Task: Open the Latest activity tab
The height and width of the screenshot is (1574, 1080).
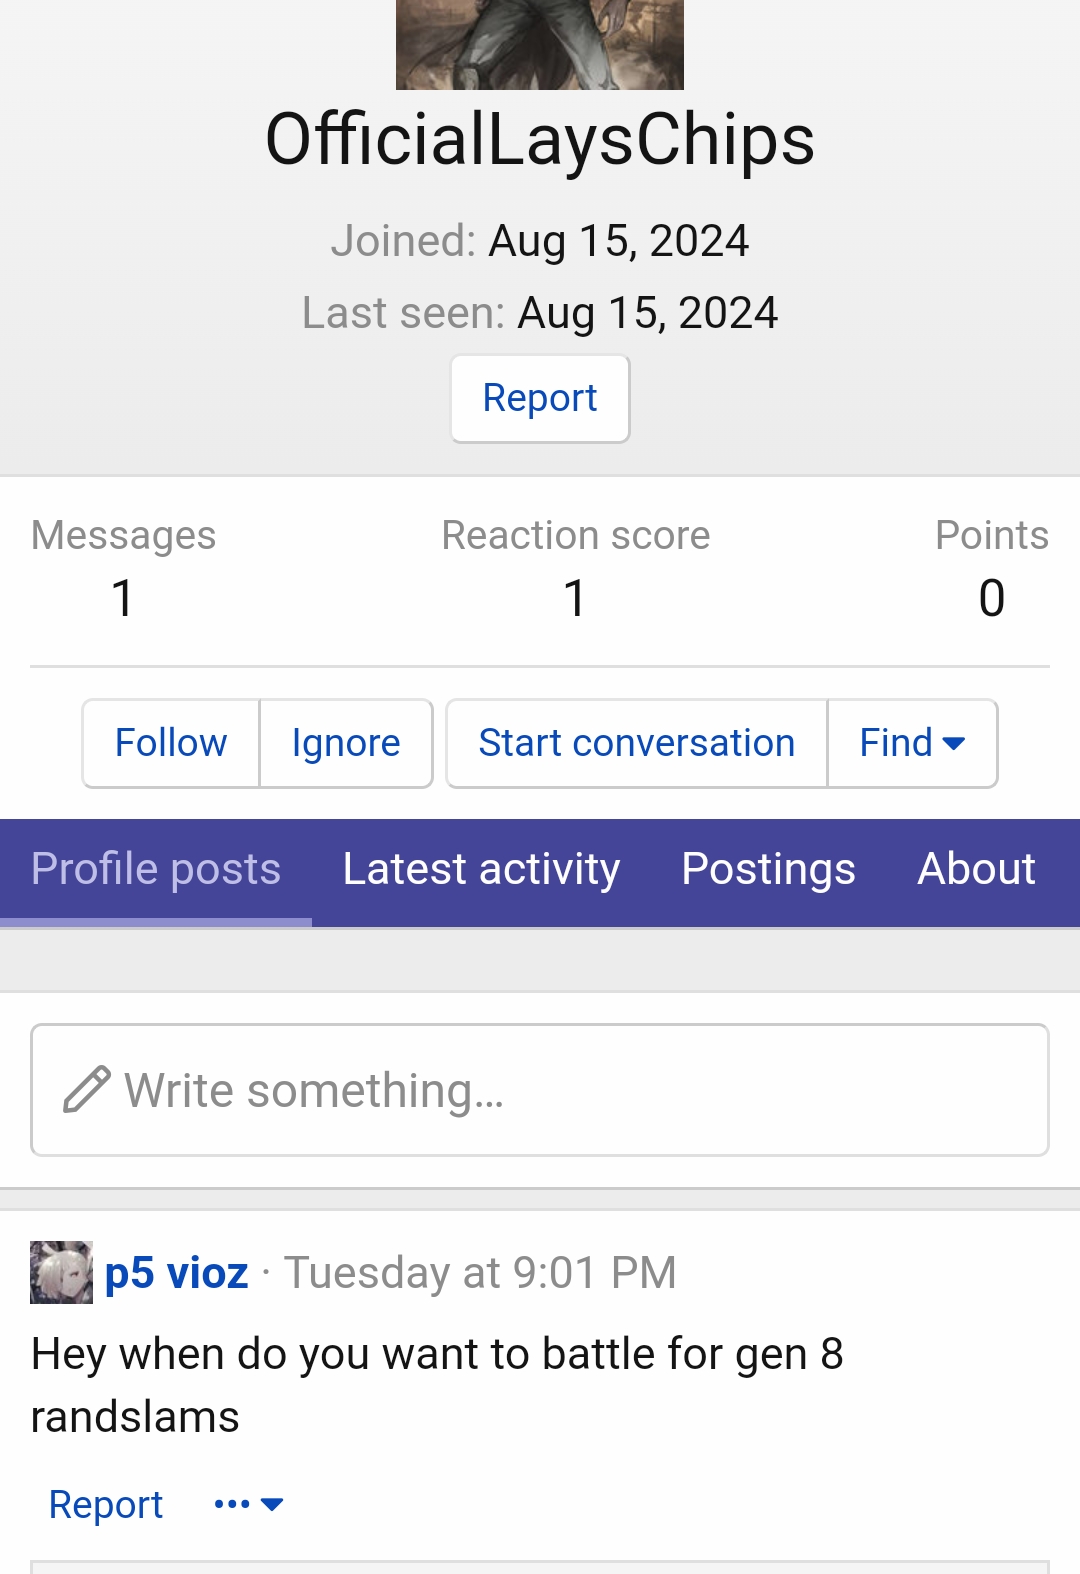Action: tap(481, 869)
